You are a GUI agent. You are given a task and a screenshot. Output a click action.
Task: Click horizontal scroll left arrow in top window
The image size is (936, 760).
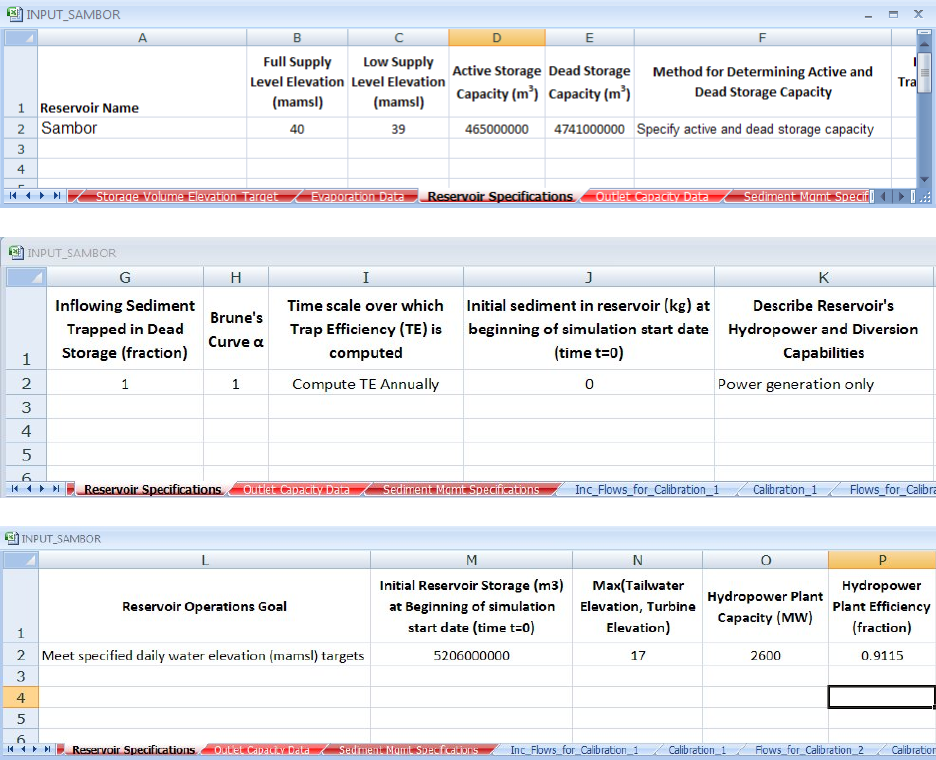click(x=883, y=196)
